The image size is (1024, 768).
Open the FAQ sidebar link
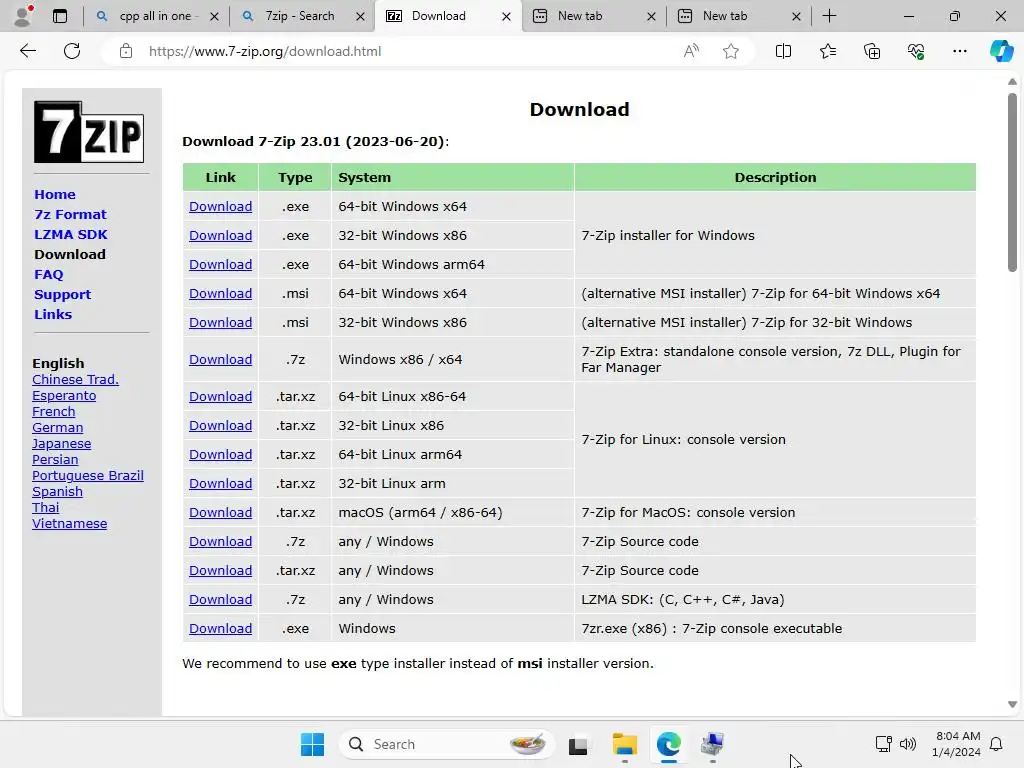pyautogui.click(x=48, y=274)
